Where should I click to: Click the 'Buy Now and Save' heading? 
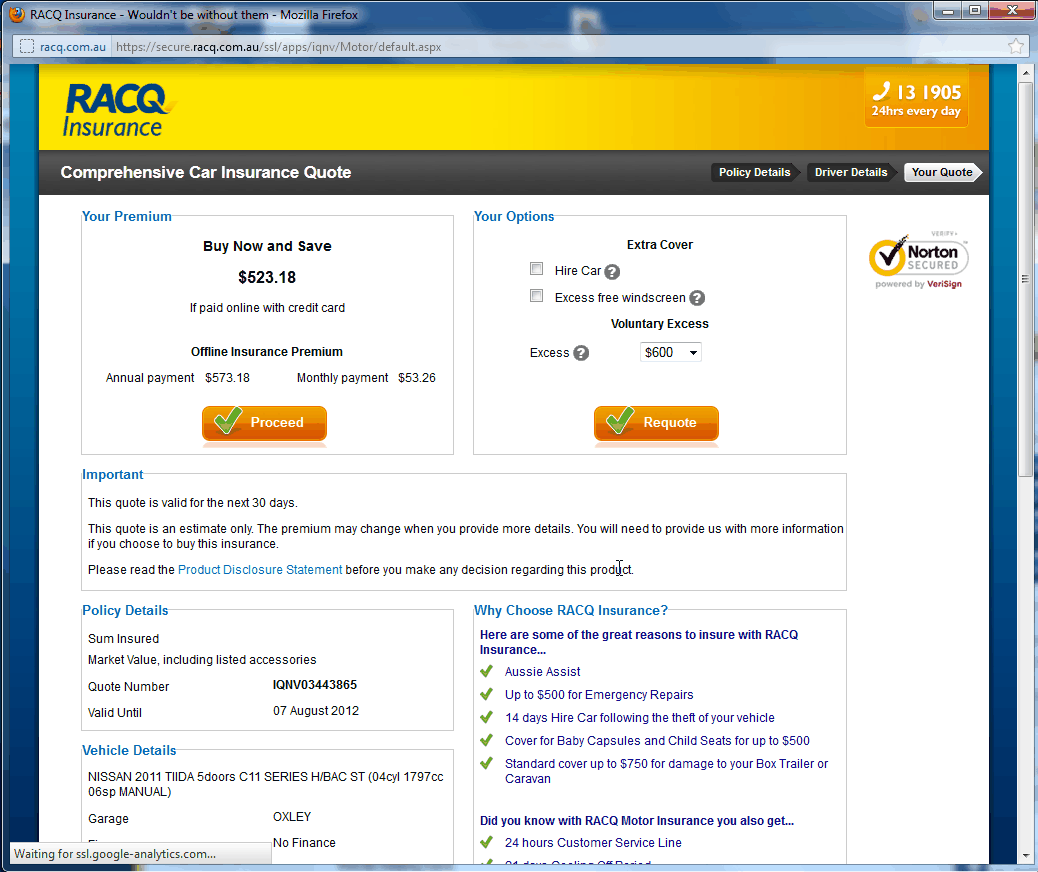[267, 246]
